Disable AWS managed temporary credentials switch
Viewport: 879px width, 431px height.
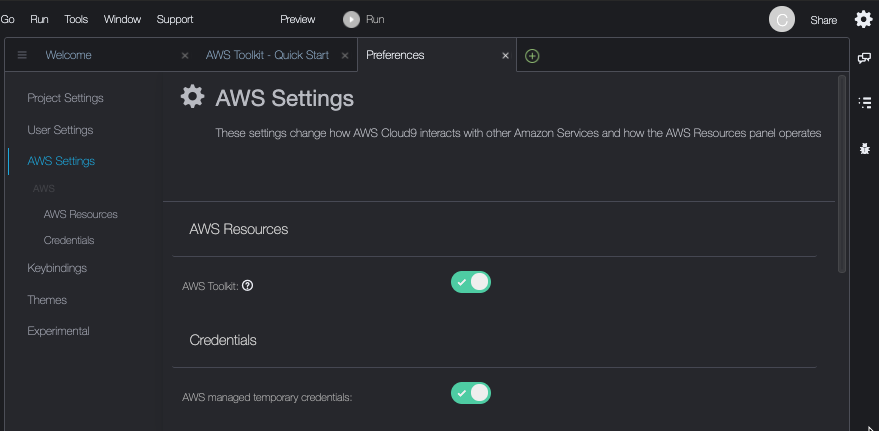tap(471, 393)
